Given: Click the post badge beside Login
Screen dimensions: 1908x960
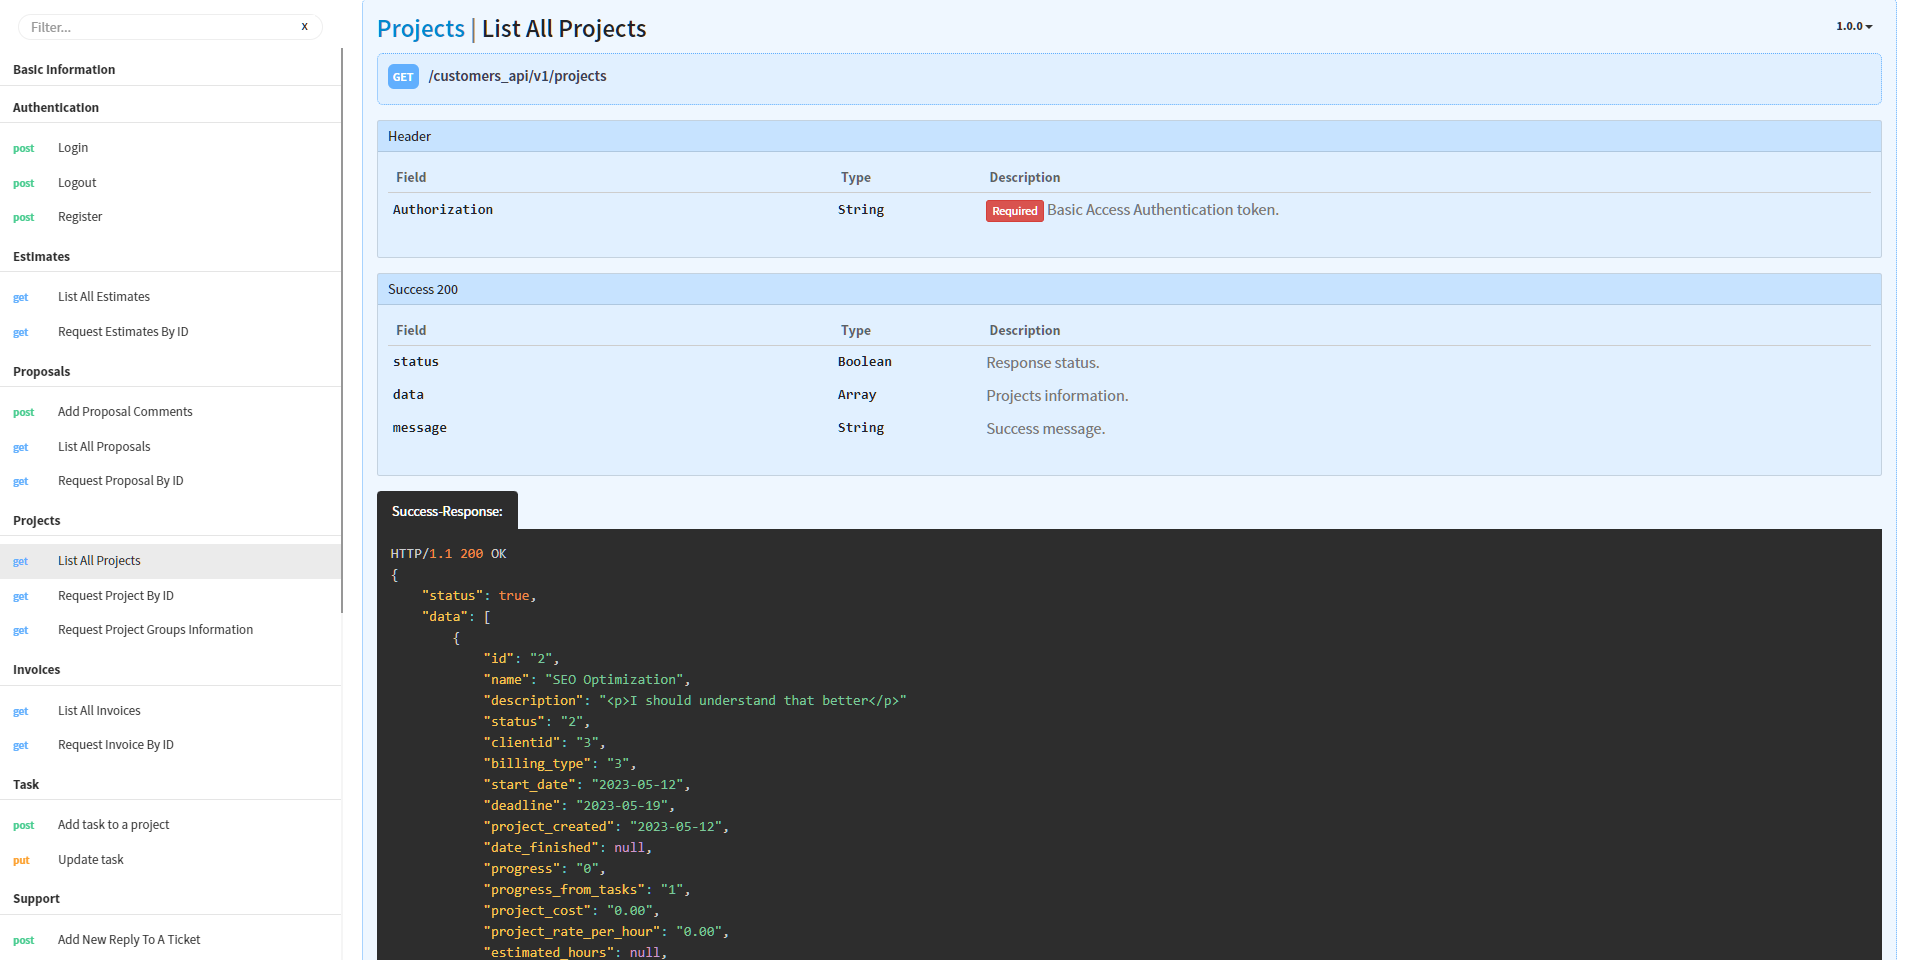Looking at the screenshot, I should click(x=23, y=148).
